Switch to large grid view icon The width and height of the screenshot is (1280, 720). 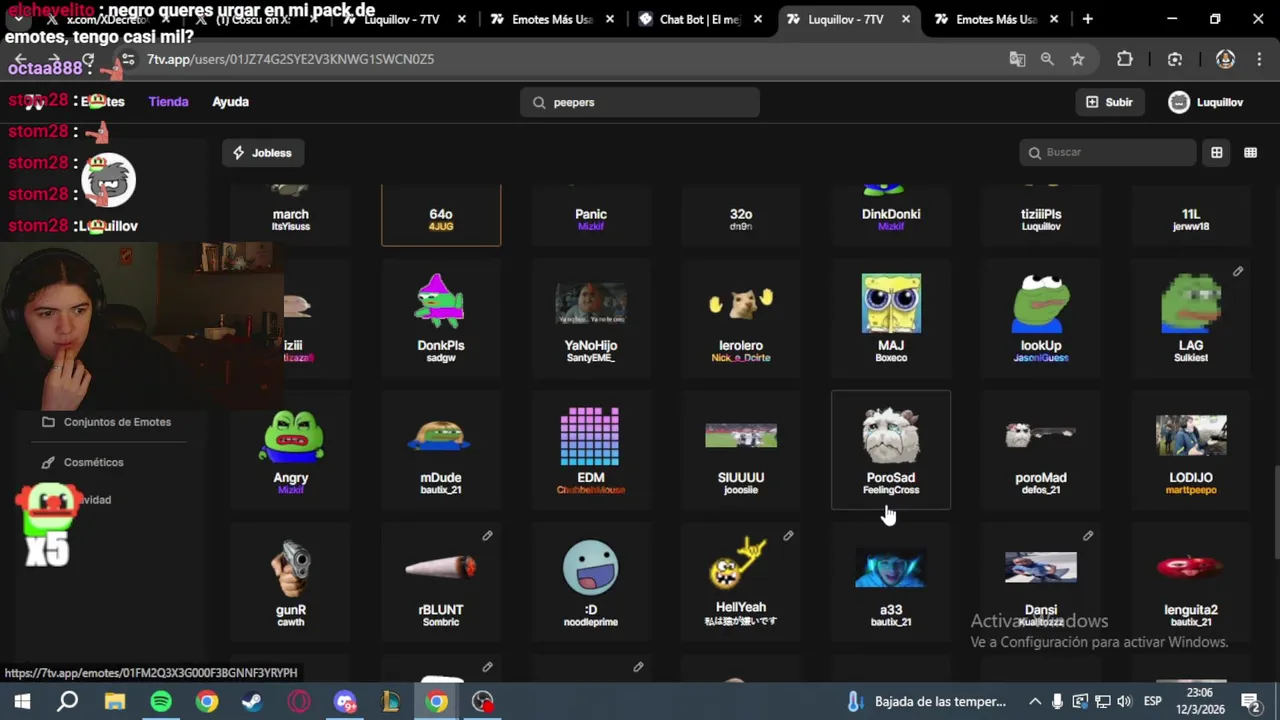coord(1217,152)
